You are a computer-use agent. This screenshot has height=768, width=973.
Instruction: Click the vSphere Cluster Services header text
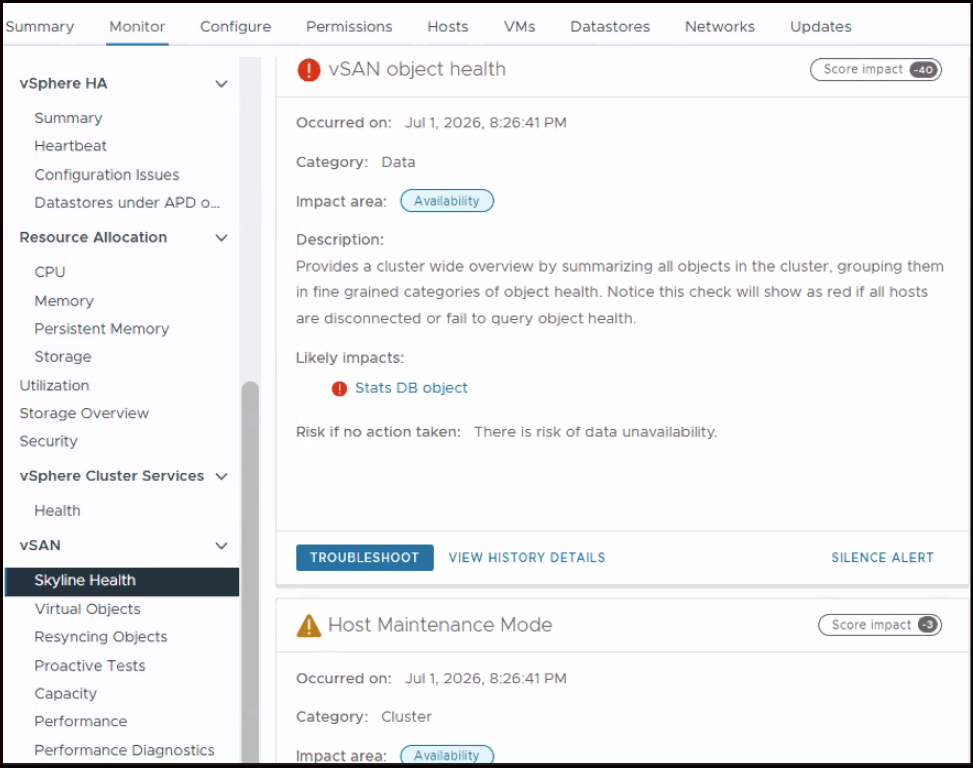tap(112, 476)
